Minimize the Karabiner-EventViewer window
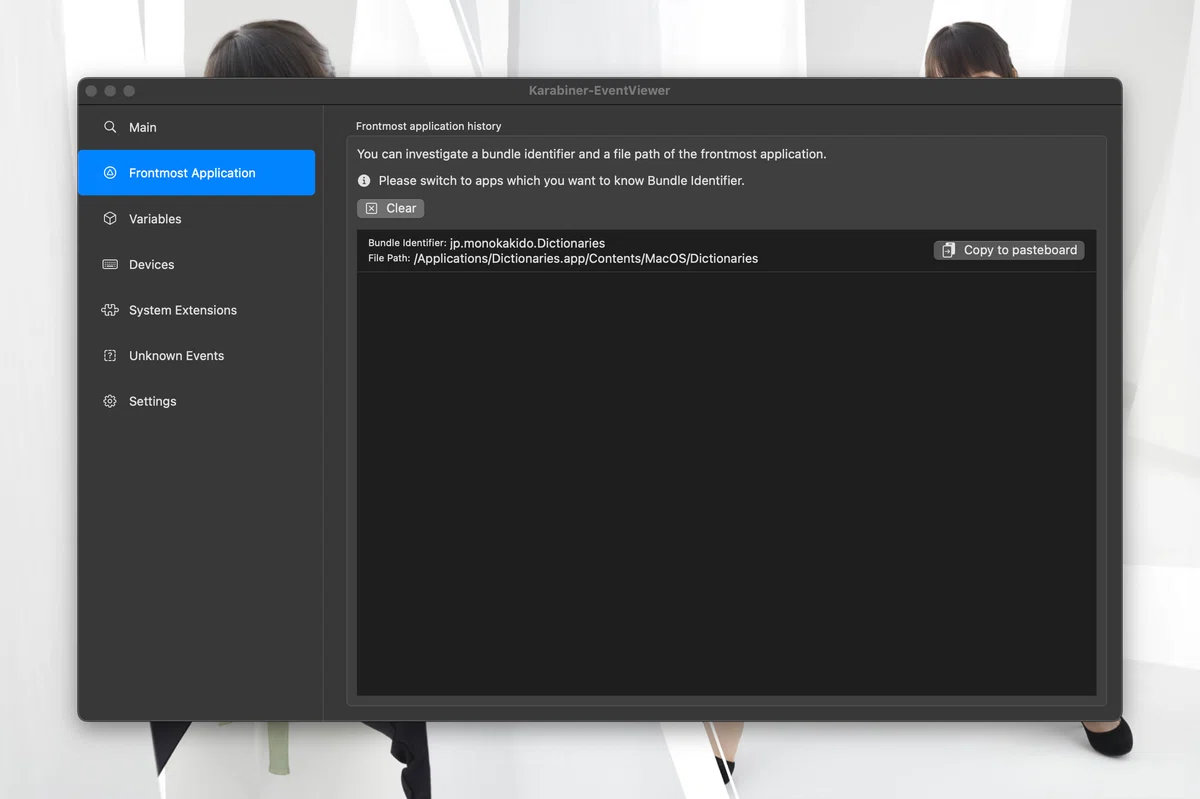The image size is (1200, 799). coord(110,91)
